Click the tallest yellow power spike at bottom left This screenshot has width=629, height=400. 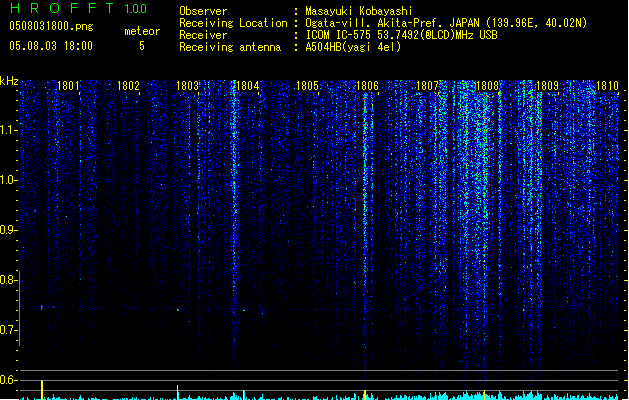[42, 390]
